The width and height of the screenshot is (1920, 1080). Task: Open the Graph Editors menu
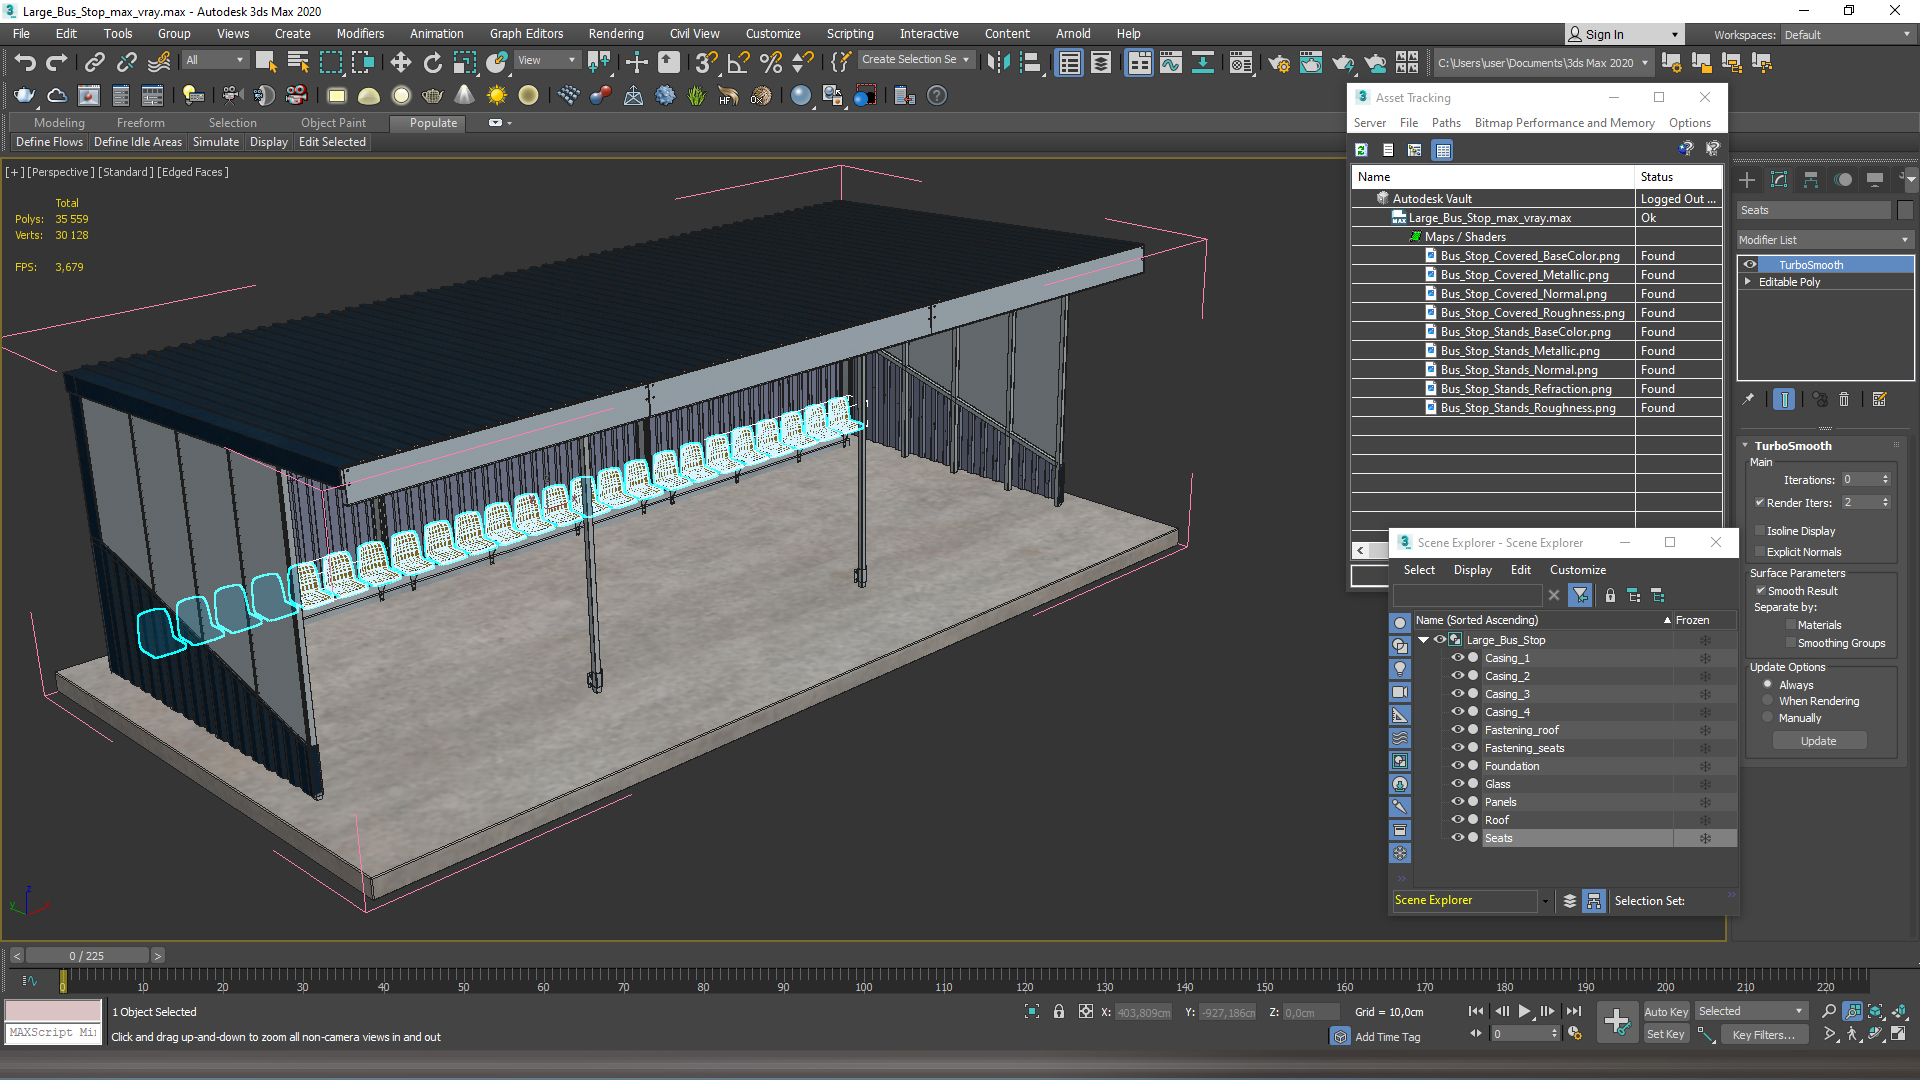[526, 34]
